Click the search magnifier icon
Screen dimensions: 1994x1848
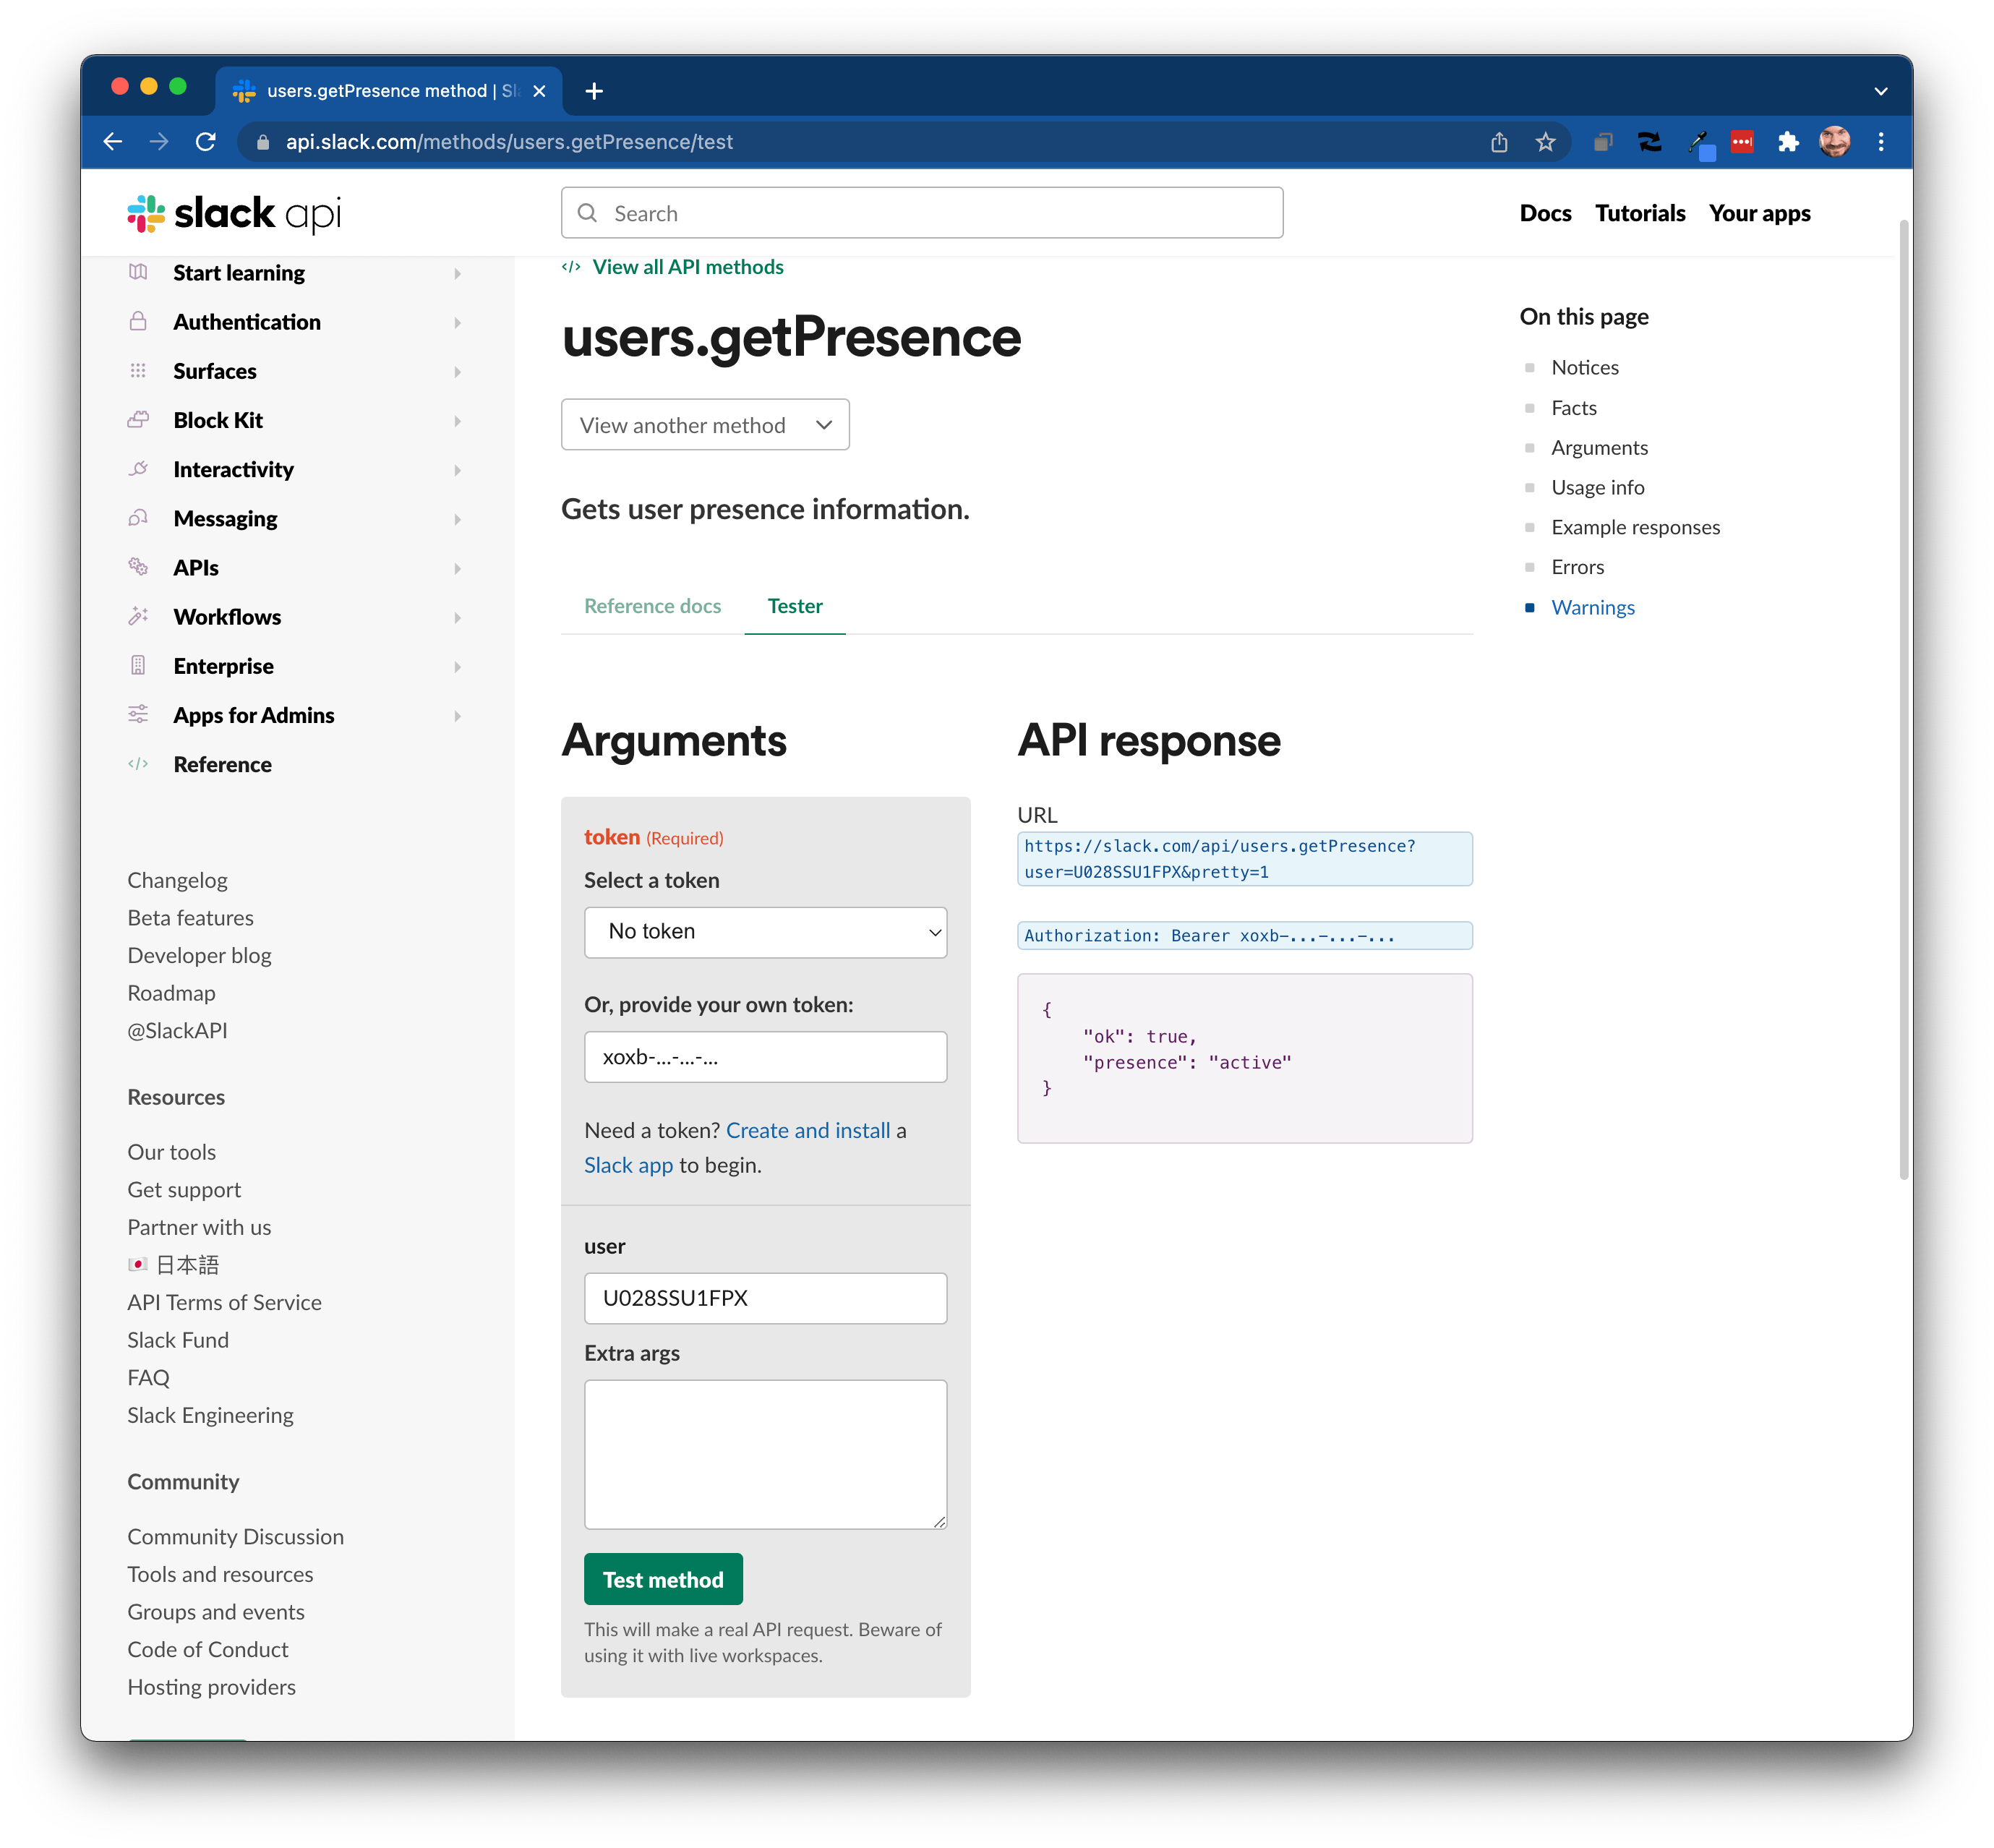588,212
